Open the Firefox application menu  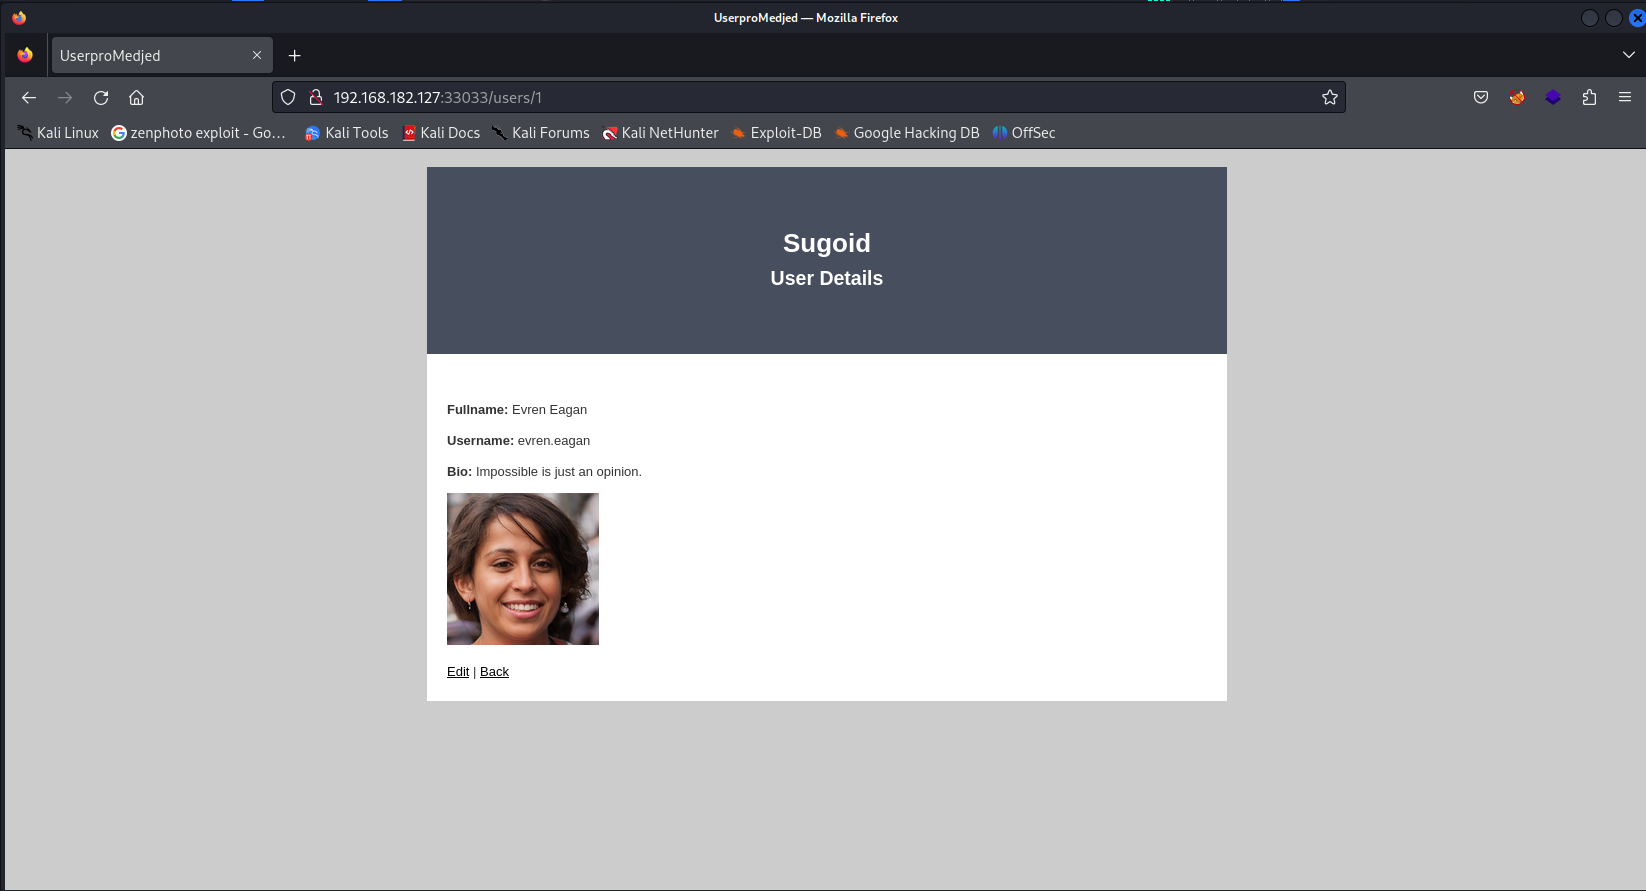[x=1625, y=98]
